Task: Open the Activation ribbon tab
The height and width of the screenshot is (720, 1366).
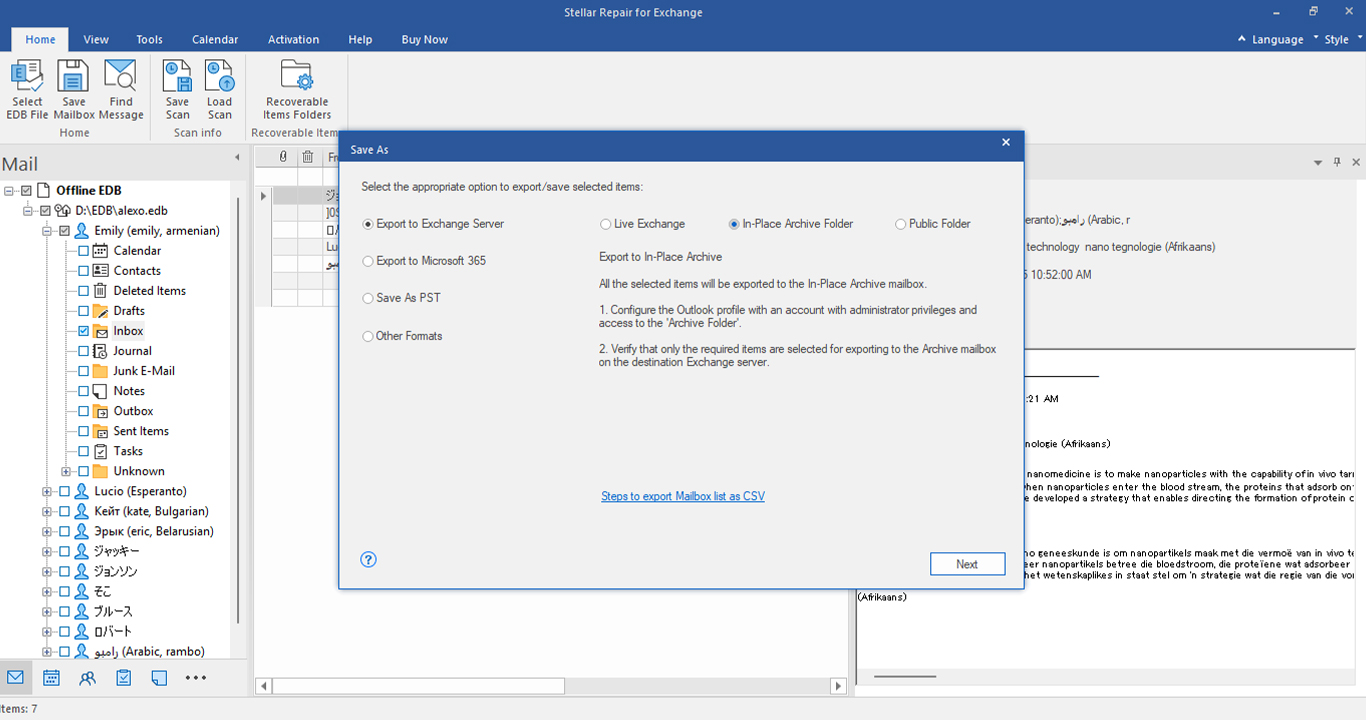Action: 294,40
